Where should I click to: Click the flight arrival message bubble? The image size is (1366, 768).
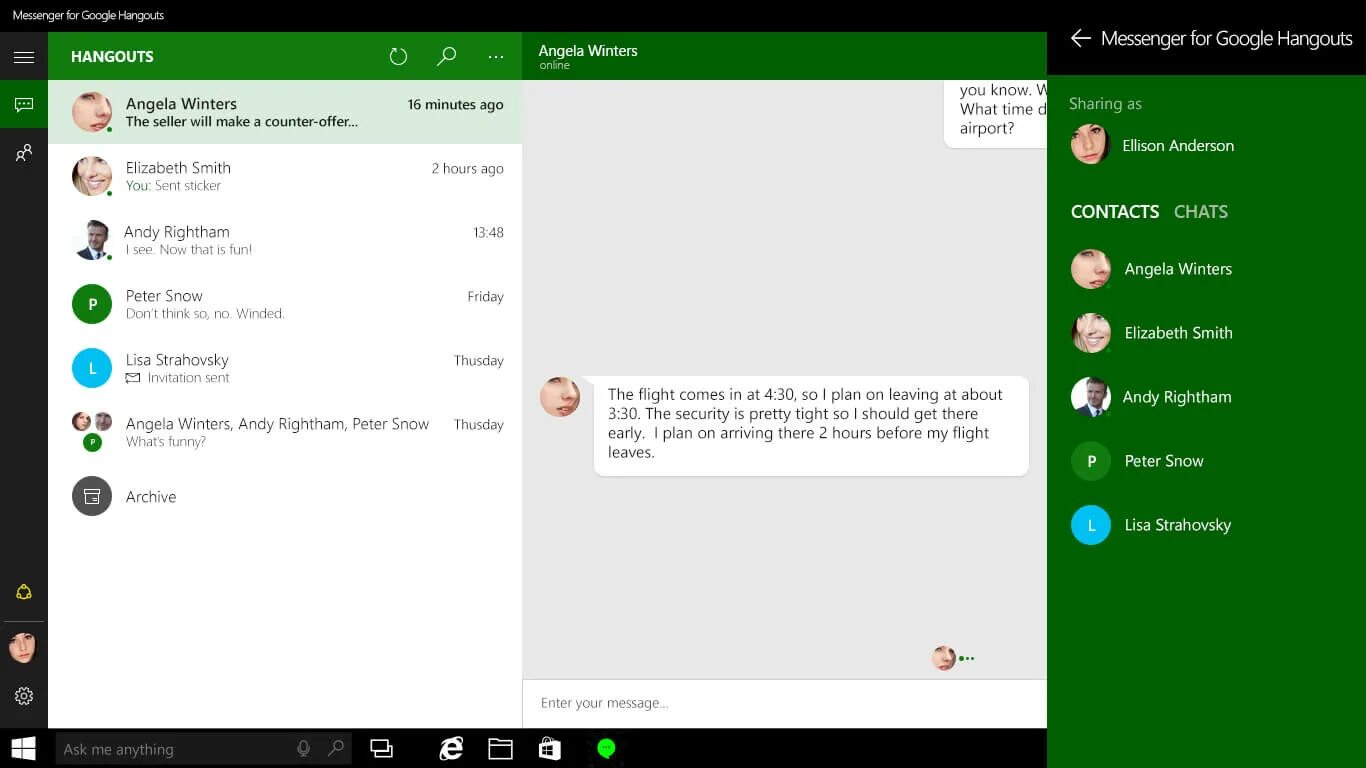(811, 426)
